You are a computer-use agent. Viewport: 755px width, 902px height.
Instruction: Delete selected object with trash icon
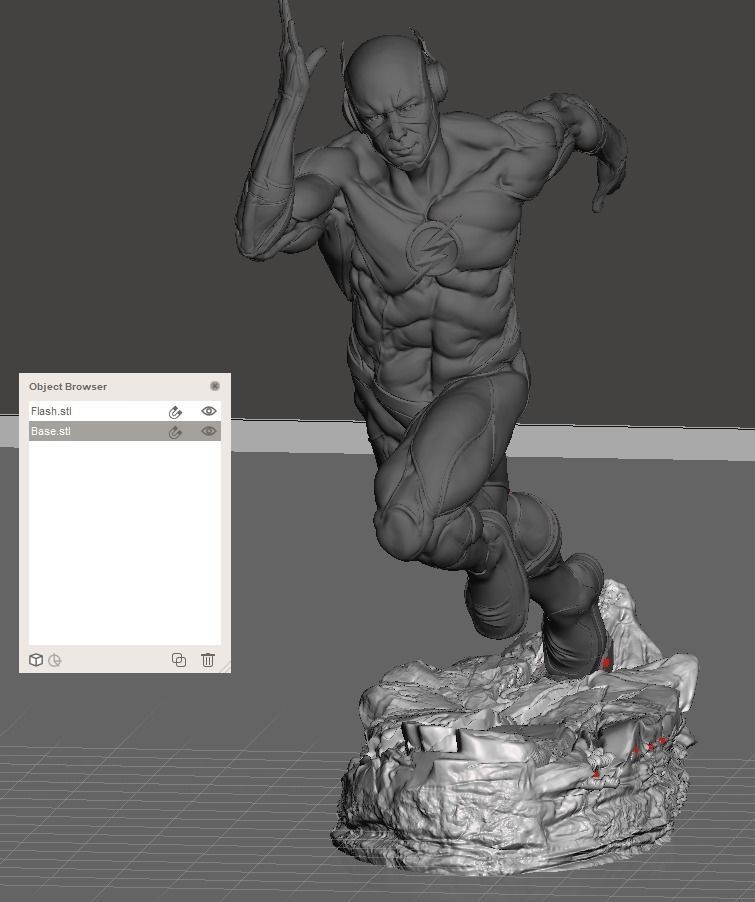[208, 660]
